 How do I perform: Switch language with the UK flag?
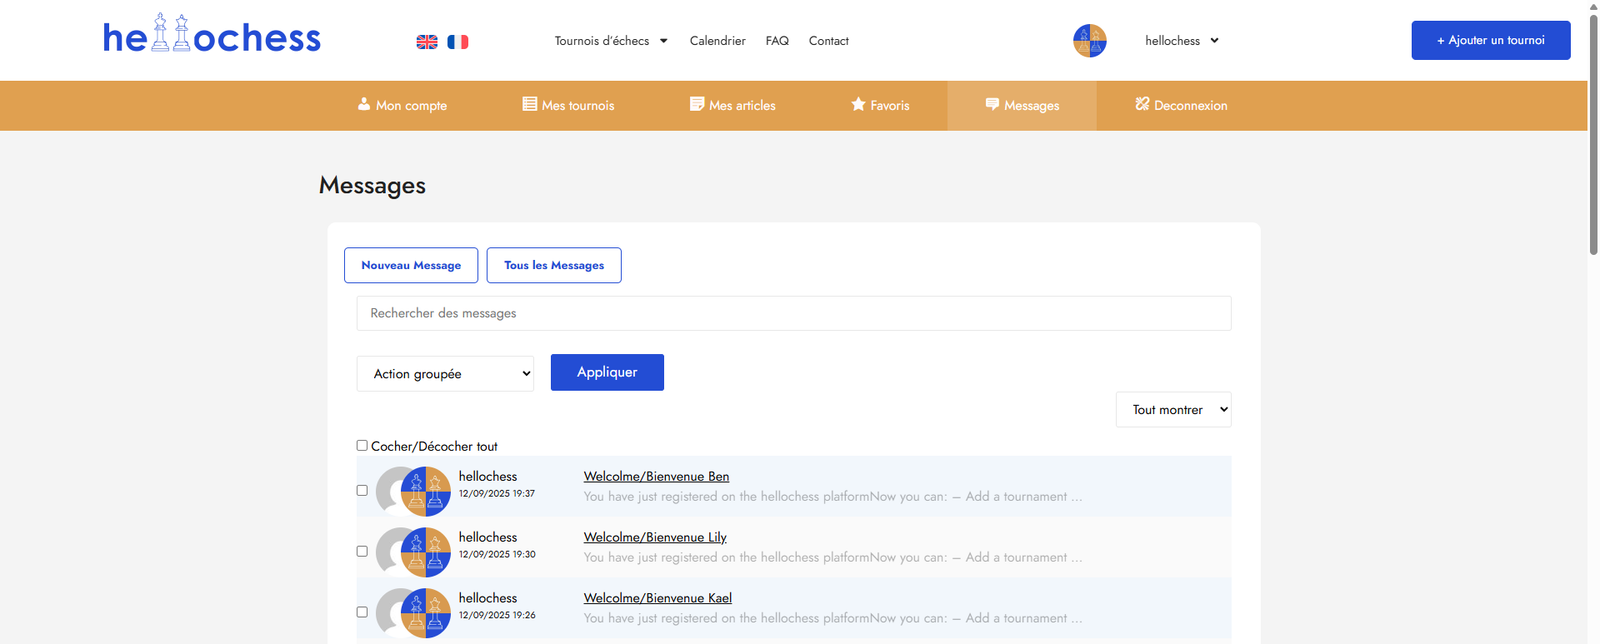coord(427,42)
